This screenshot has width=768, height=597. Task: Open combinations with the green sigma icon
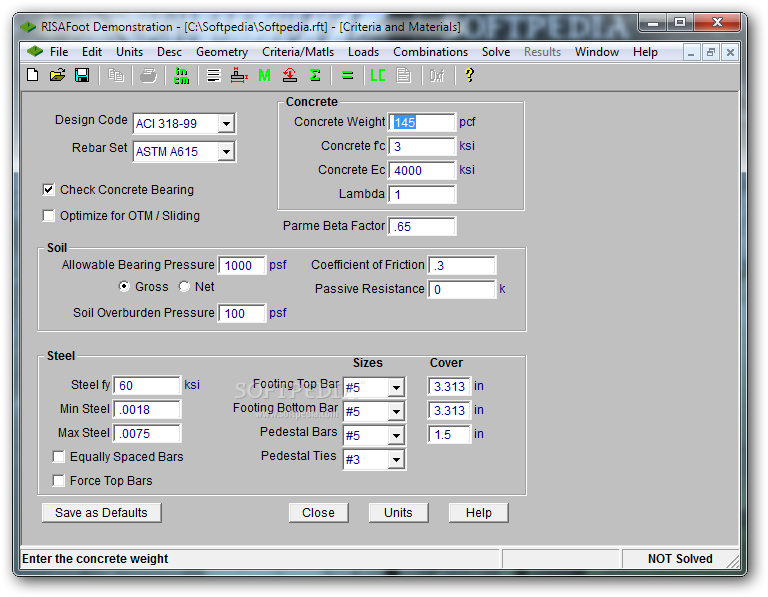(315, 75)
